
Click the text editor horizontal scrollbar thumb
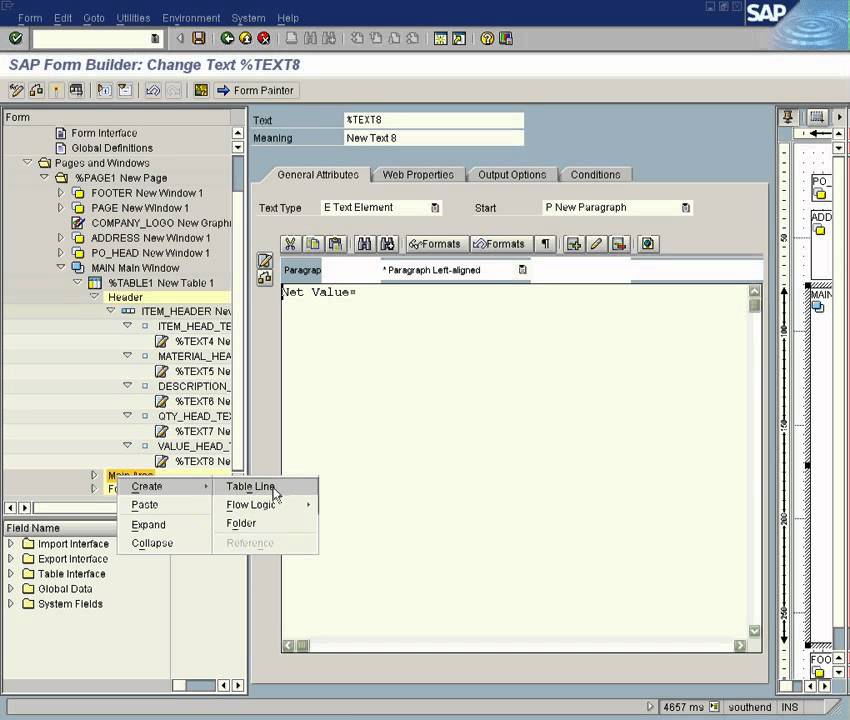pos(302,645)
